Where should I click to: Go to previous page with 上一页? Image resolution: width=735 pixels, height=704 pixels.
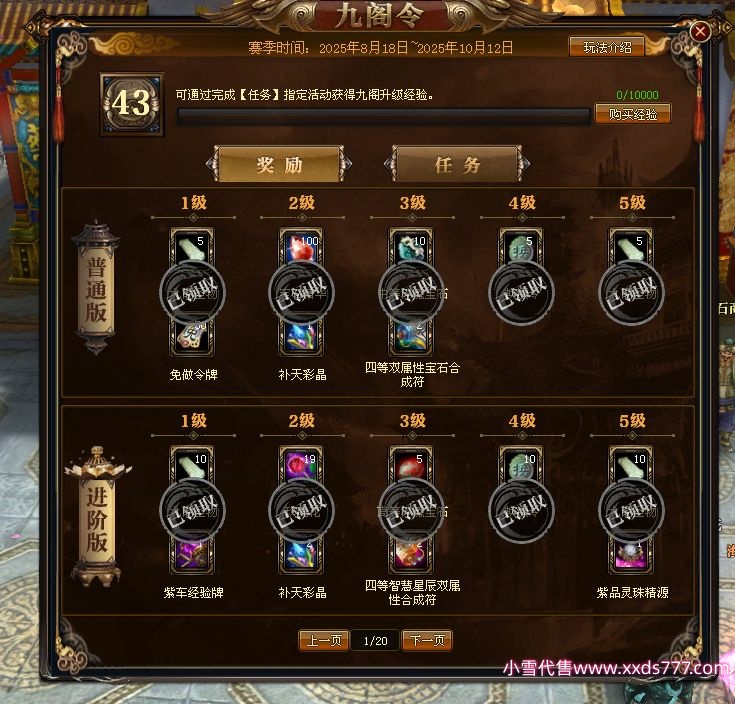(x=324, y=640)
